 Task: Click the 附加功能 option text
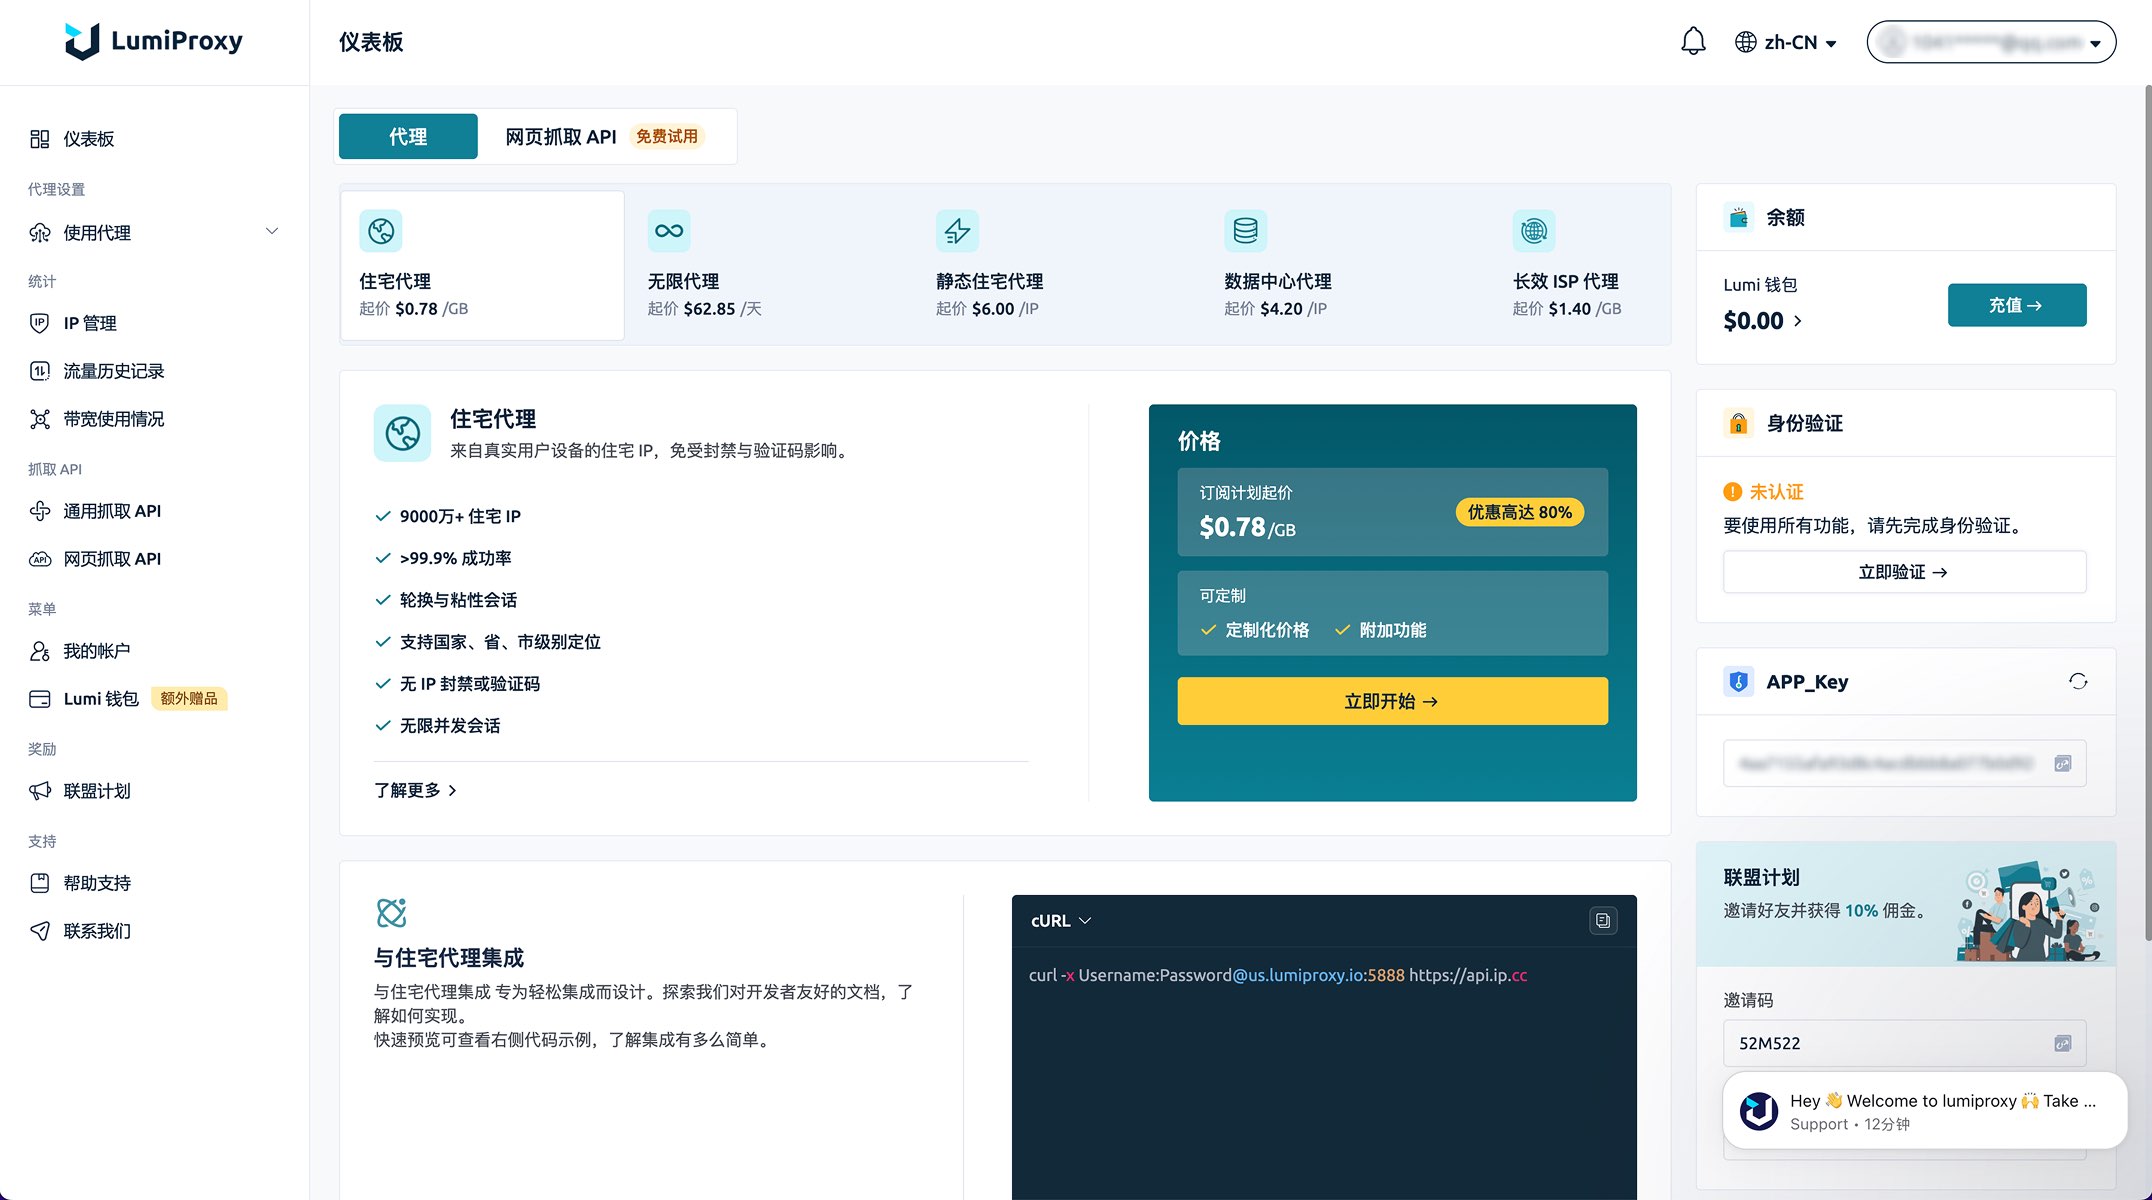(x=1393, y=630)
